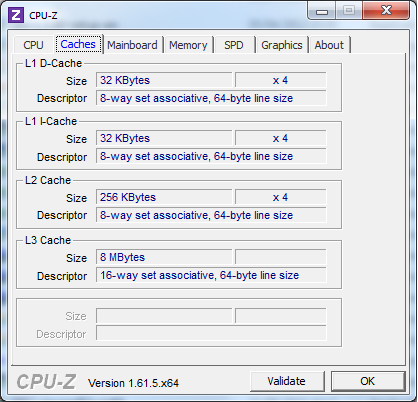Image resolution: width=418 pixels, height=402 pixels.
Task: Open the Mainboard tab
Action: click(x=132, y=45)
